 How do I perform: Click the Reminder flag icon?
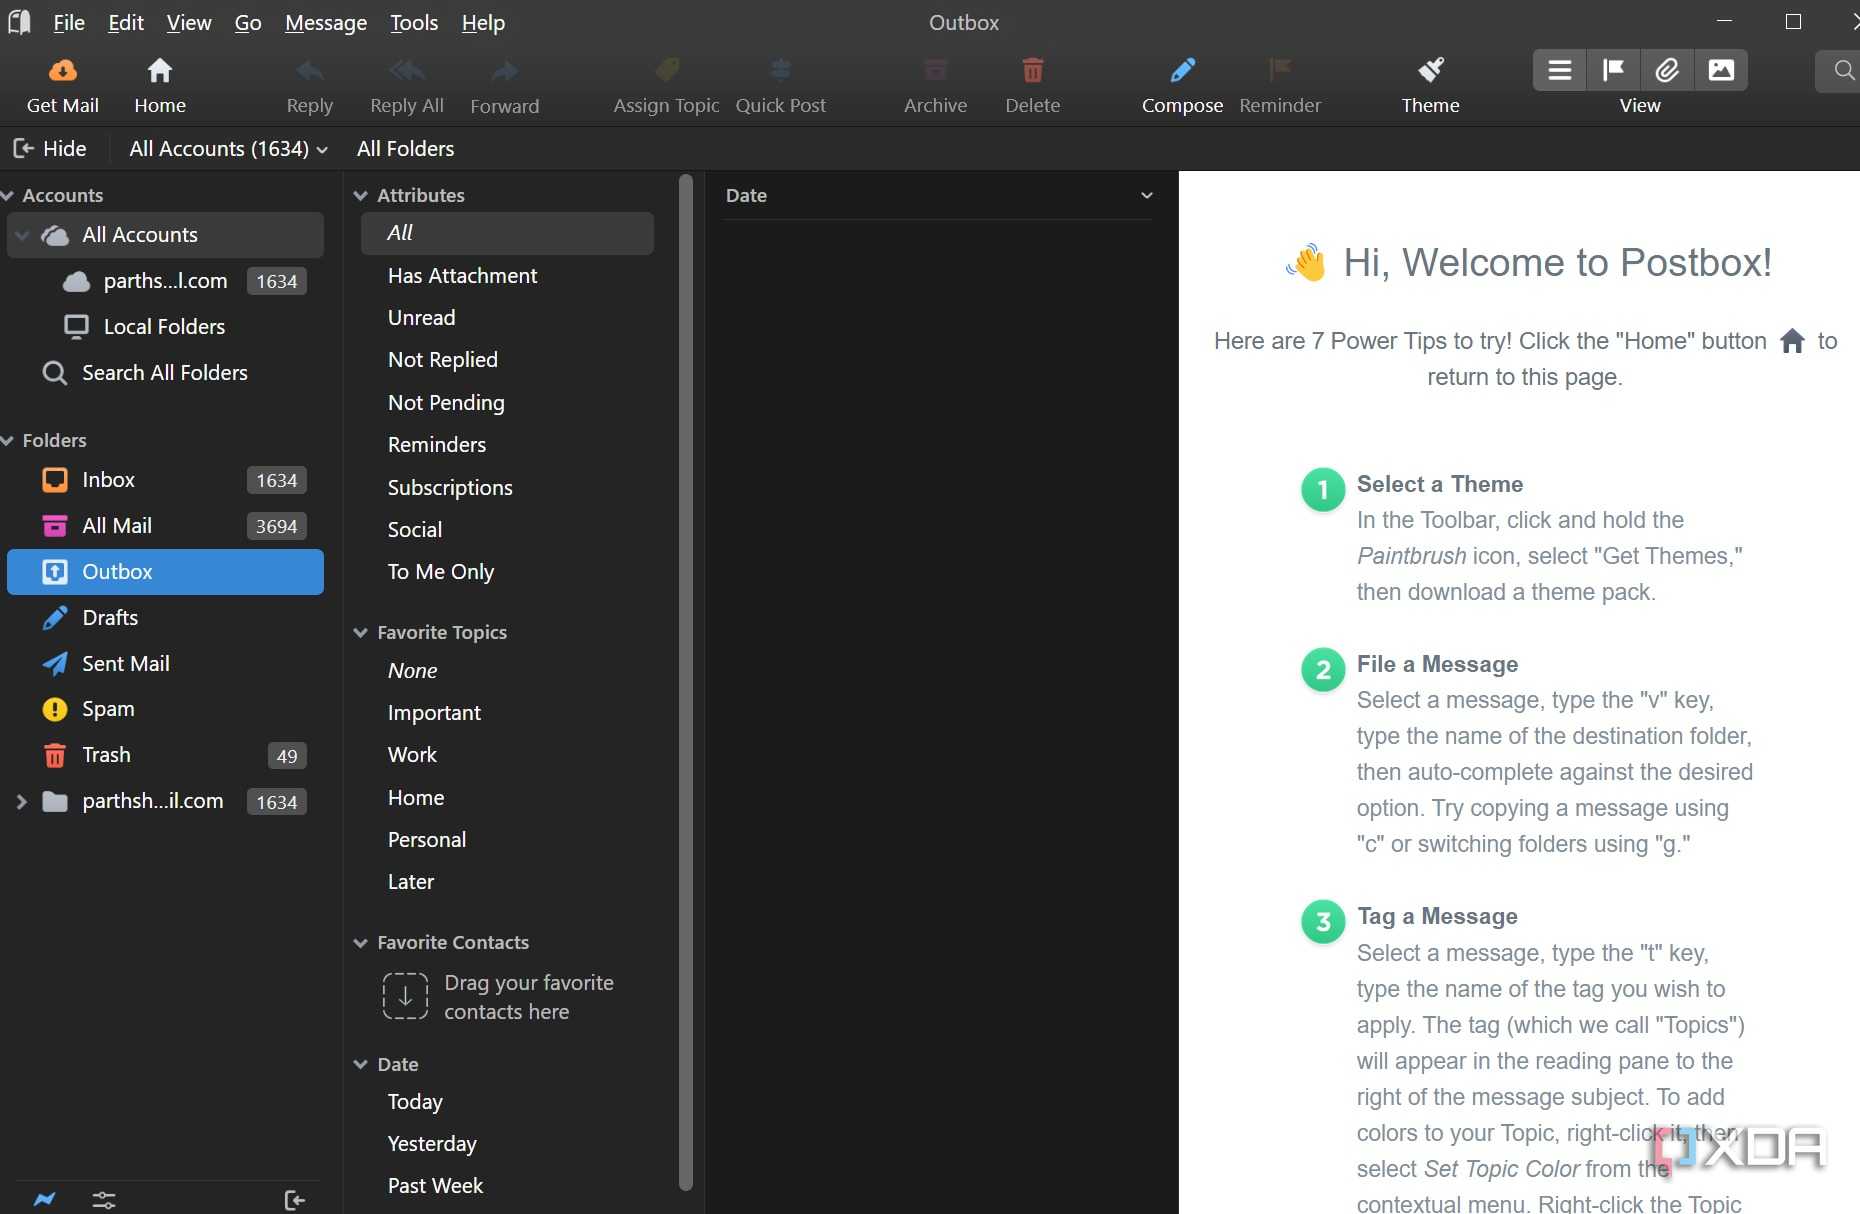click(1280, 70)
